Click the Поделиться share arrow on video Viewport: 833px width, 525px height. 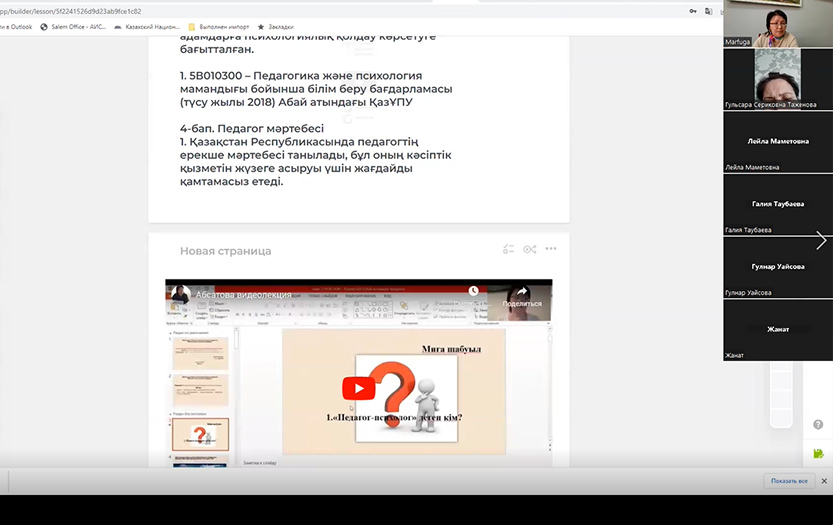(x=521, y=294)
